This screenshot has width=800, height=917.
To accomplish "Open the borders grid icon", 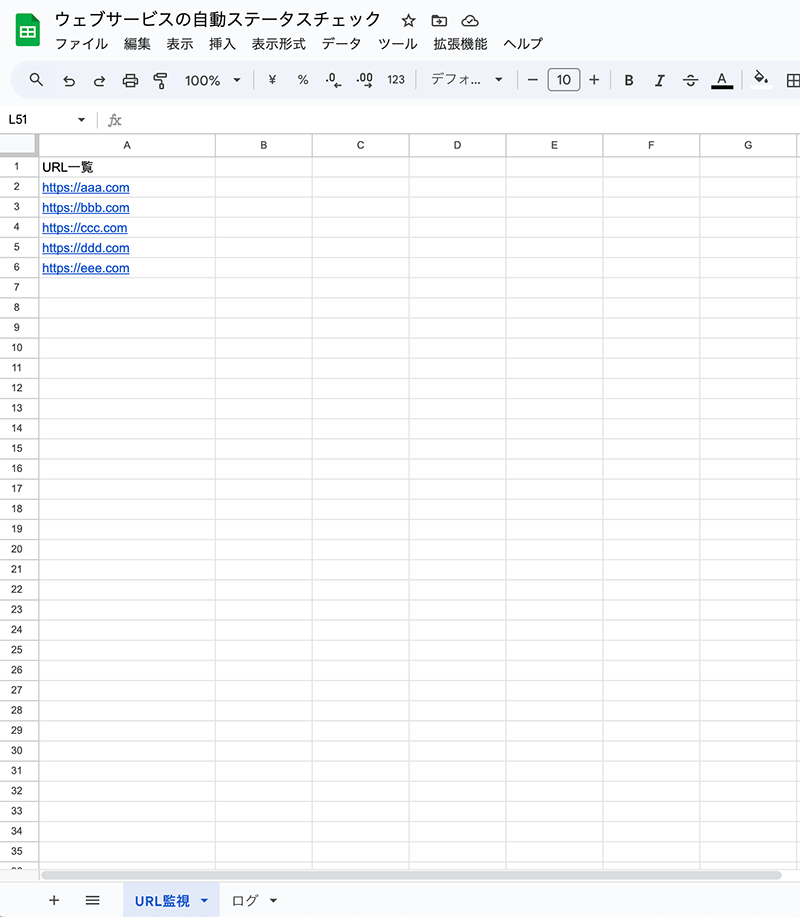I will pos(792,80).
